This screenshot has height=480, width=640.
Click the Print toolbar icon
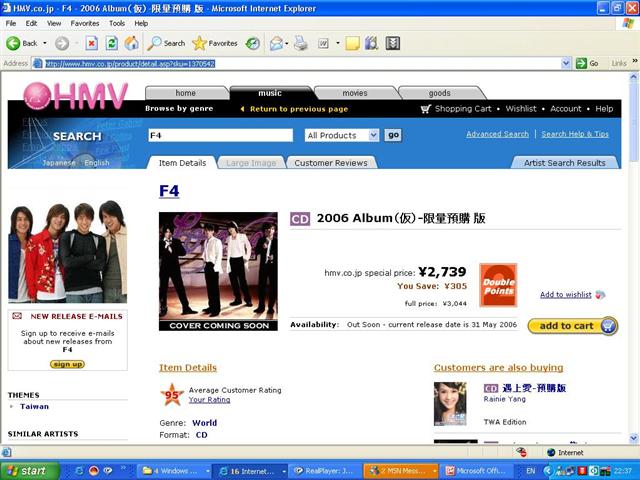pyautogui.click(x=301, y=43)
